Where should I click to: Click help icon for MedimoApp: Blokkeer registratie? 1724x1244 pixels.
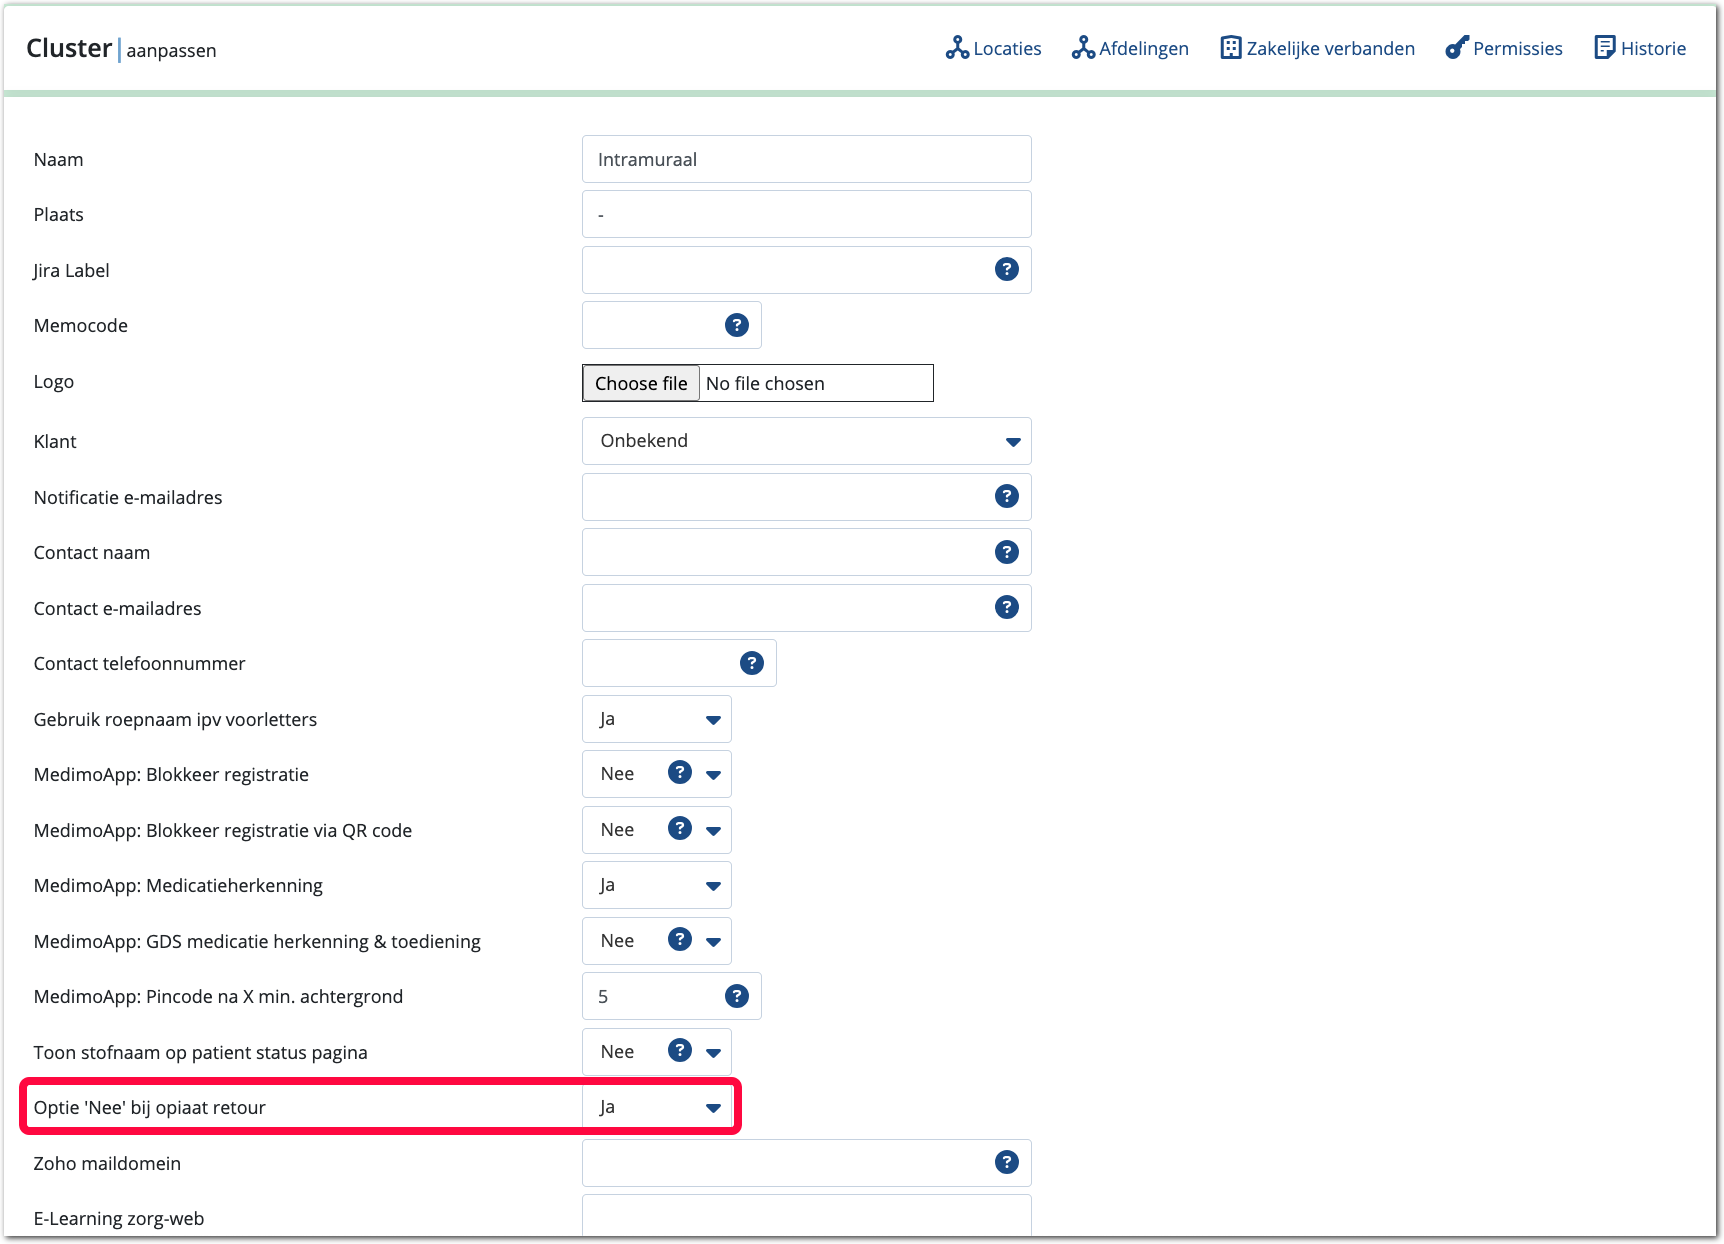[680, 773]
